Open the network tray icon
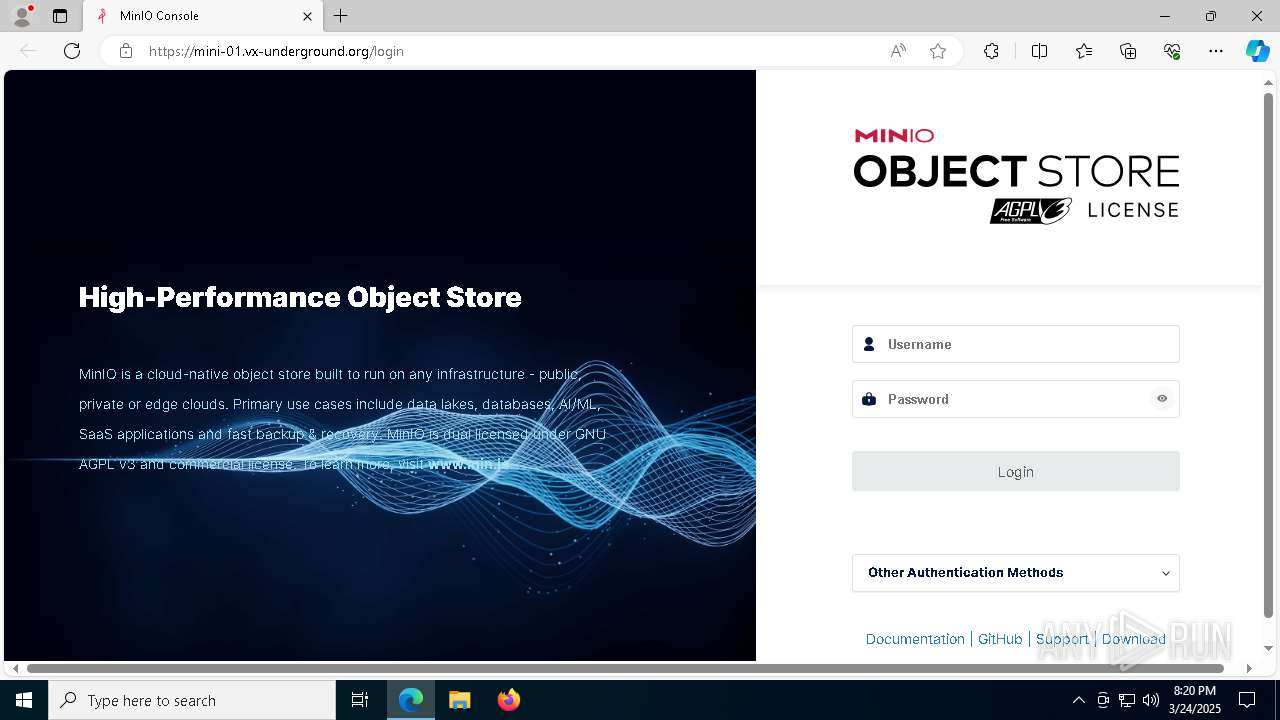 1127,700
